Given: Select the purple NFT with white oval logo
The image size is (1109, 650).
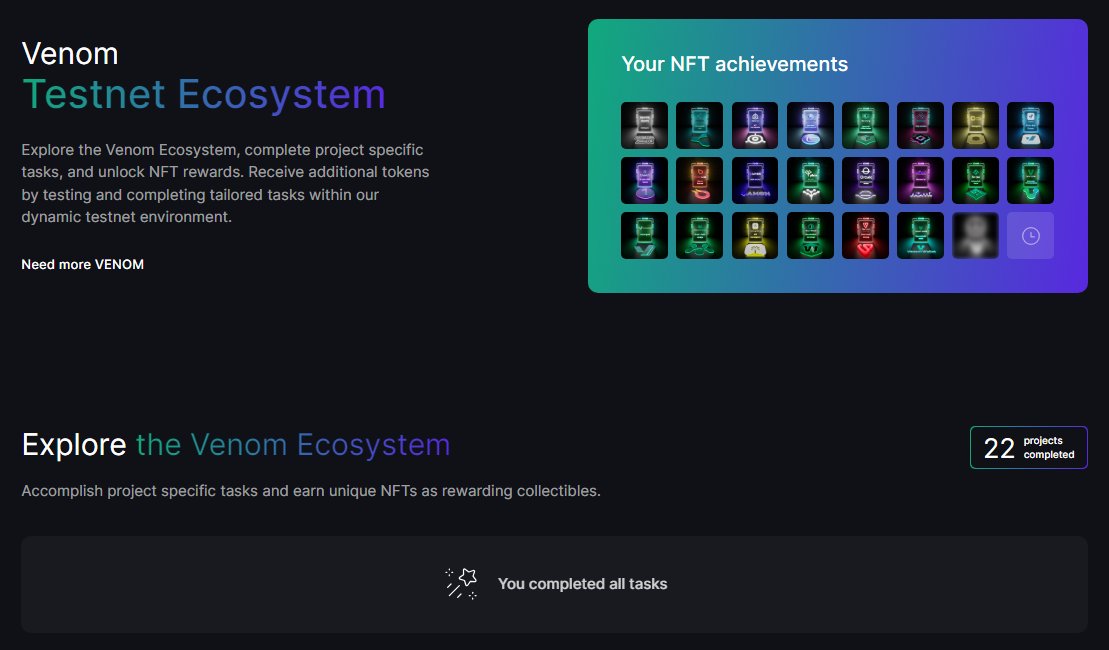Looking at the screenshot, I should [x=865, y=180].
